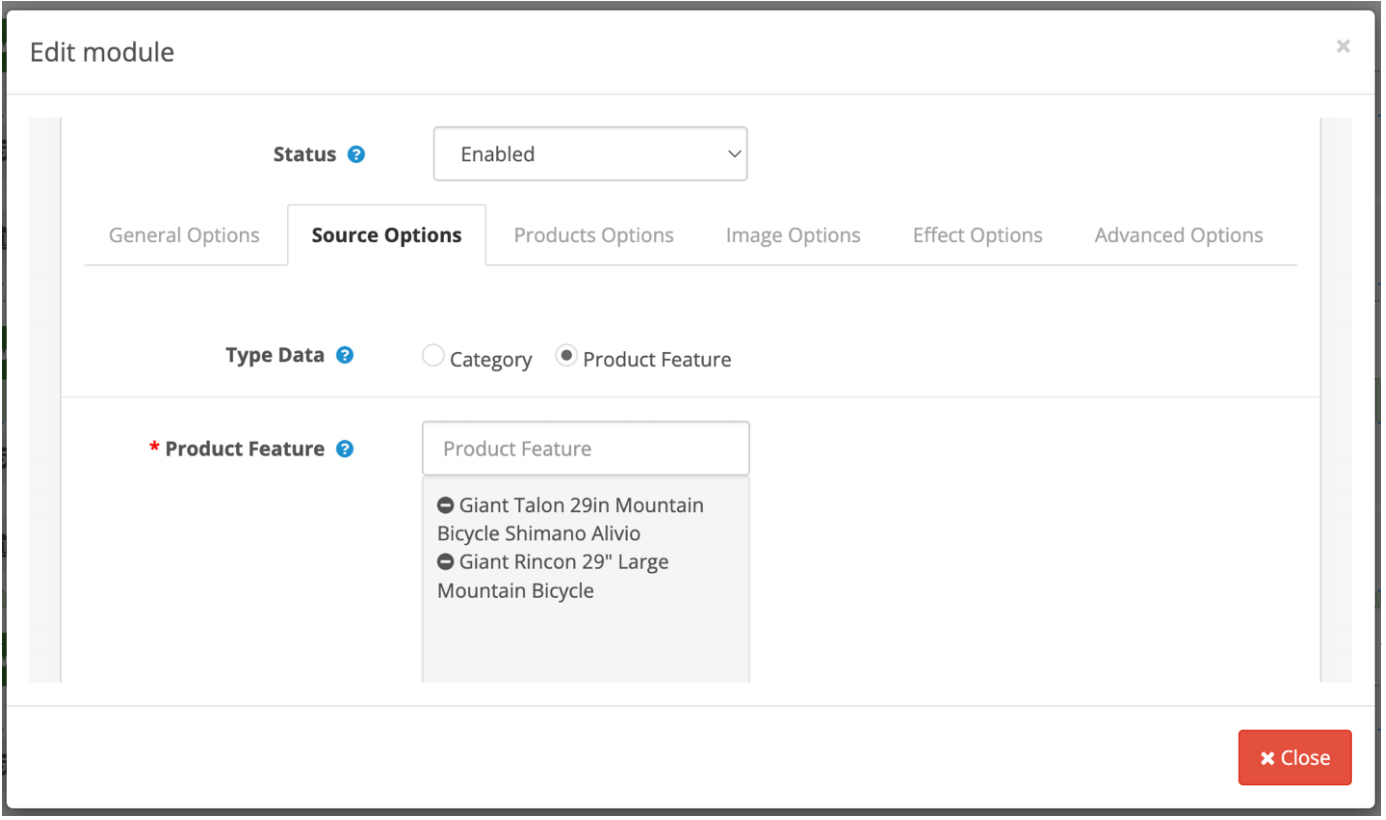This screenshot has height=820, width=1386.
Task: Click the Product Feature help icon
Action: click(345, 449)
